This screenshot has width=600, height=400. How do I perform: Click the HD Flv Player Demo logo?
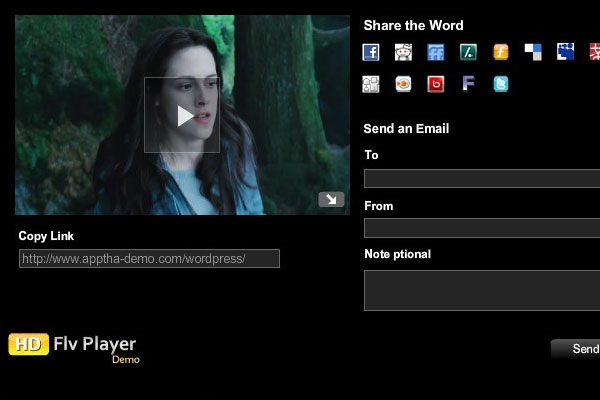click(74, 348)
